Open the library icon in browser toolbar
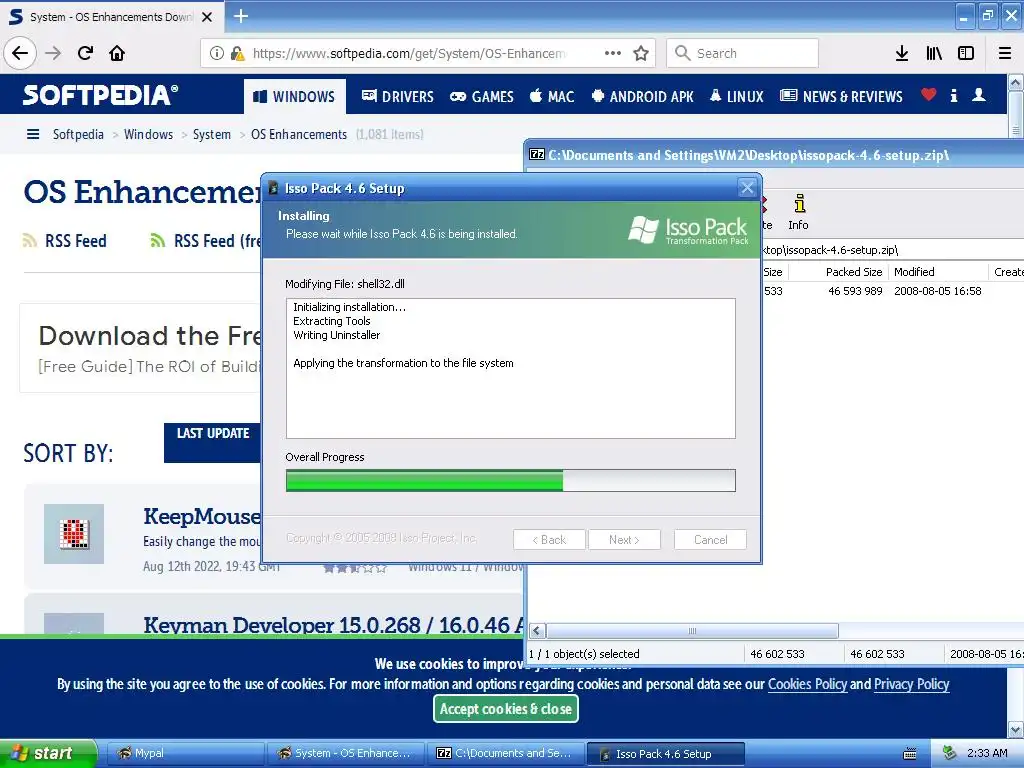Screen dimensions: 1024x768 pos(934,53)
